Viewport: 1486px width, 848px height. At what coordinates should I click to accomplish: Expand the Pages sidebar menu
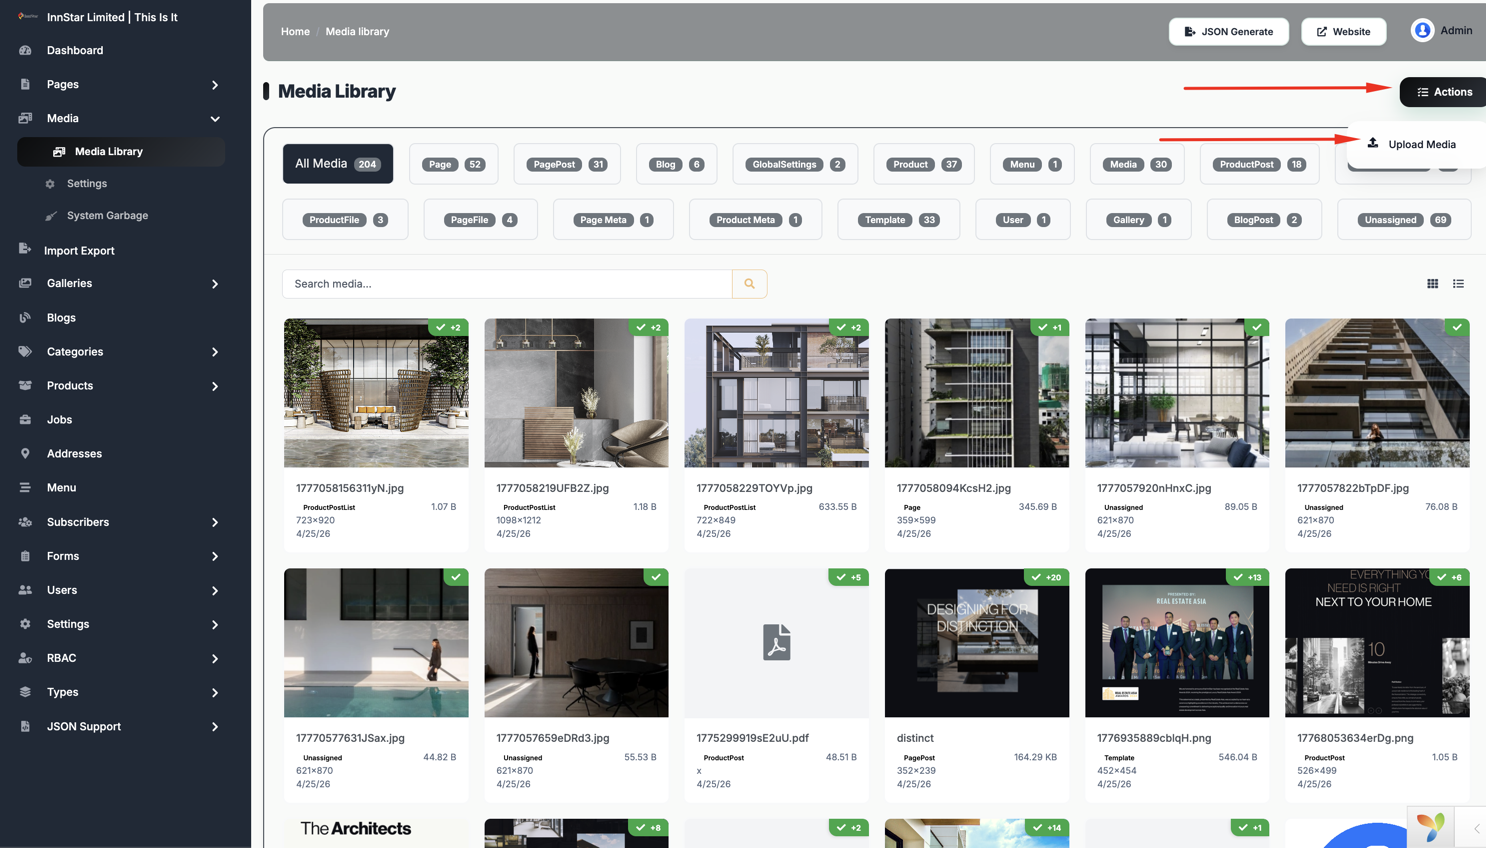pos(215,85)
